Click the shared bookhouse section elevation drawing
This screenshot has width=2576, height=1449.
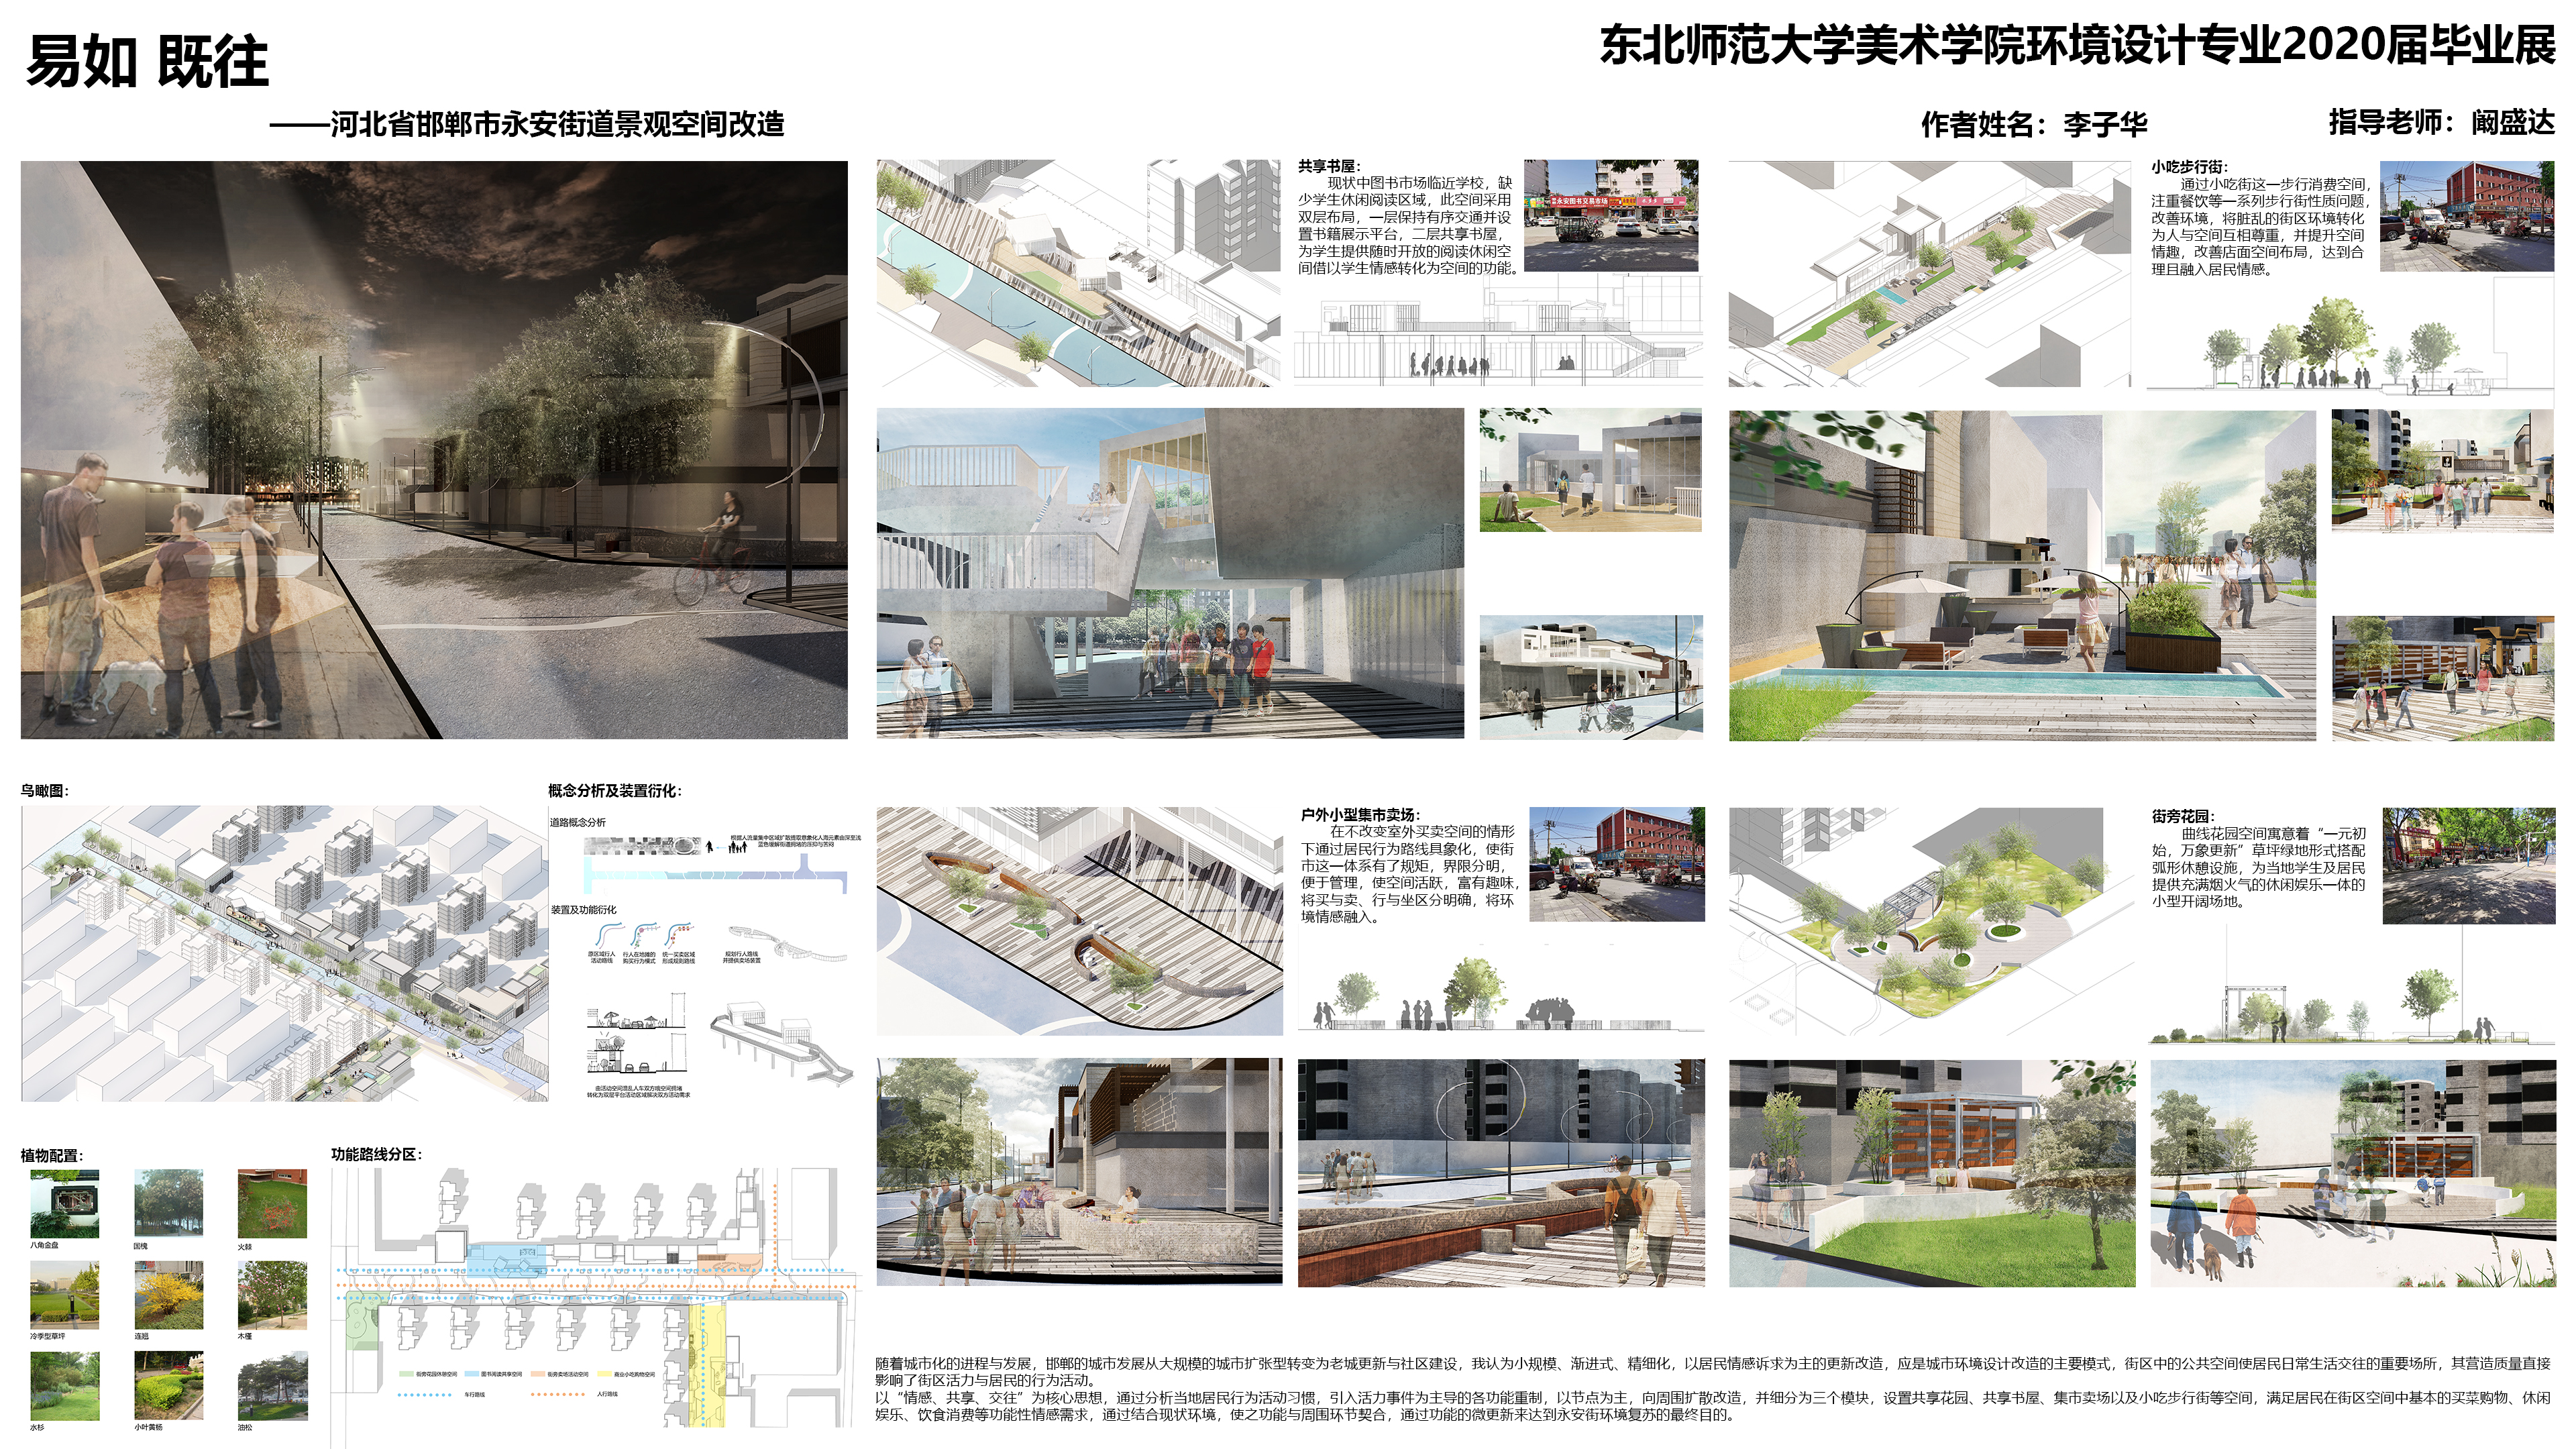pos(1498,331)
